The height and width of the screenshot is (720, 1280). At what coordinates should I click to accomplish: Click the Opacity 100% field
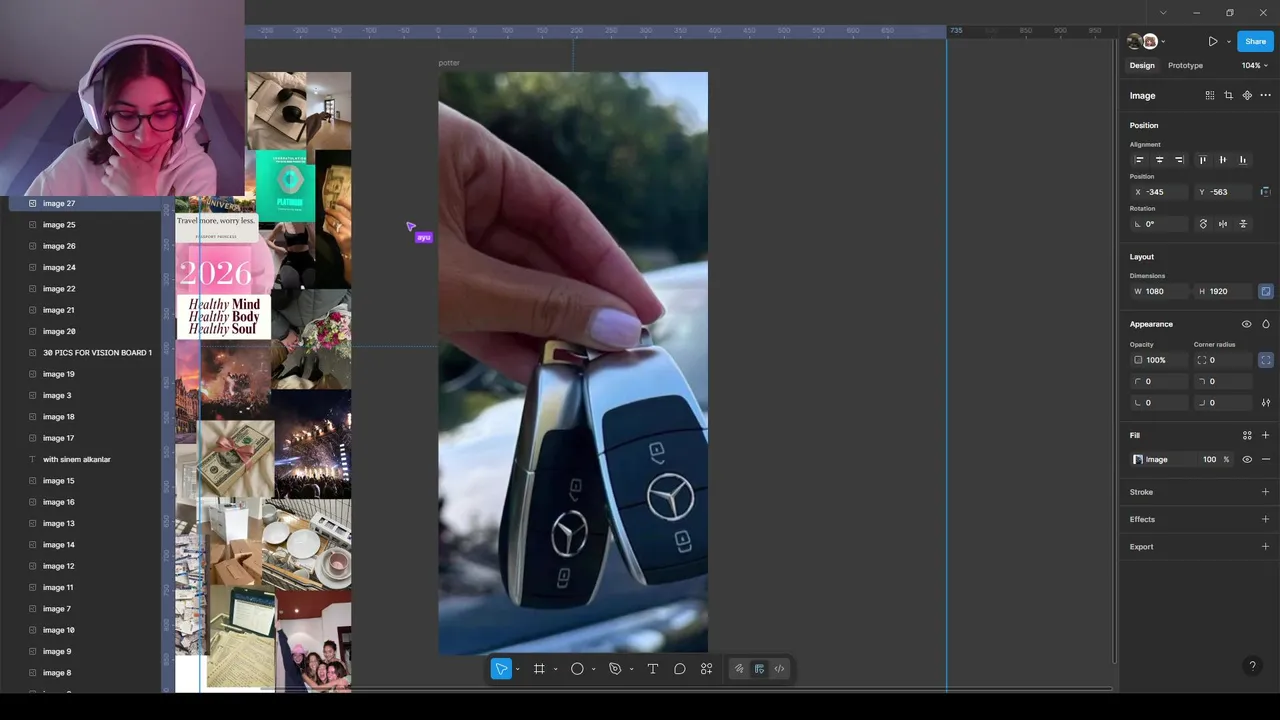(x=1159, y=360)
